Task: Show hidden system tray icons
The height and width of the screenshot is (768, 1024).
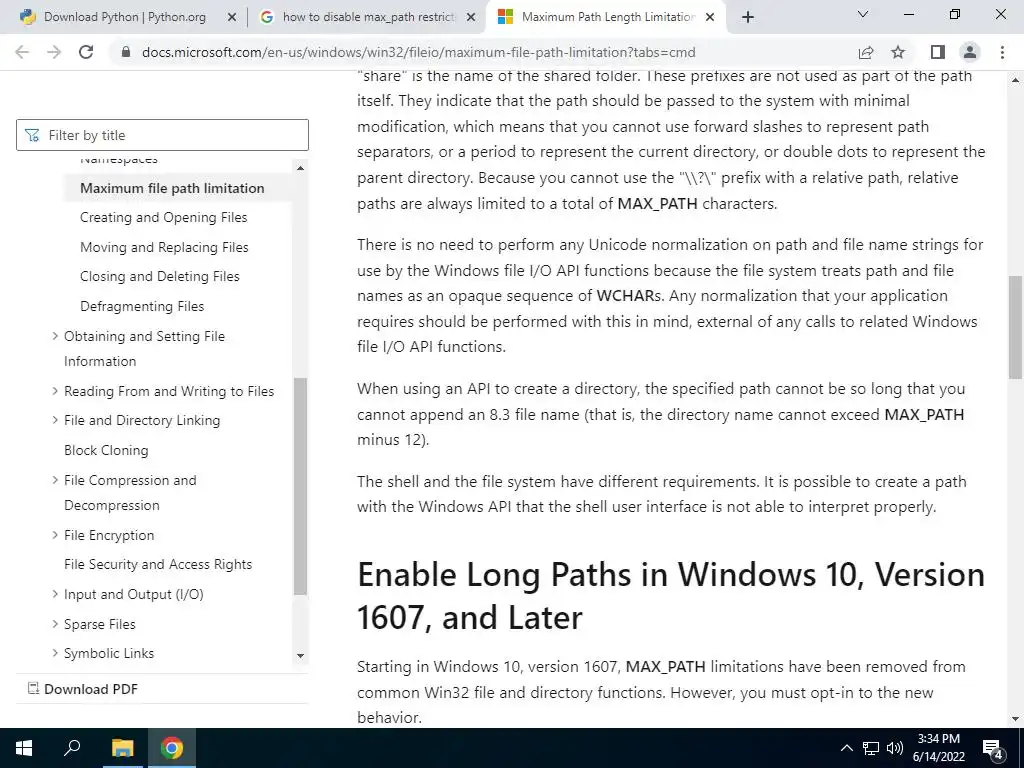Action: [846, 748]
